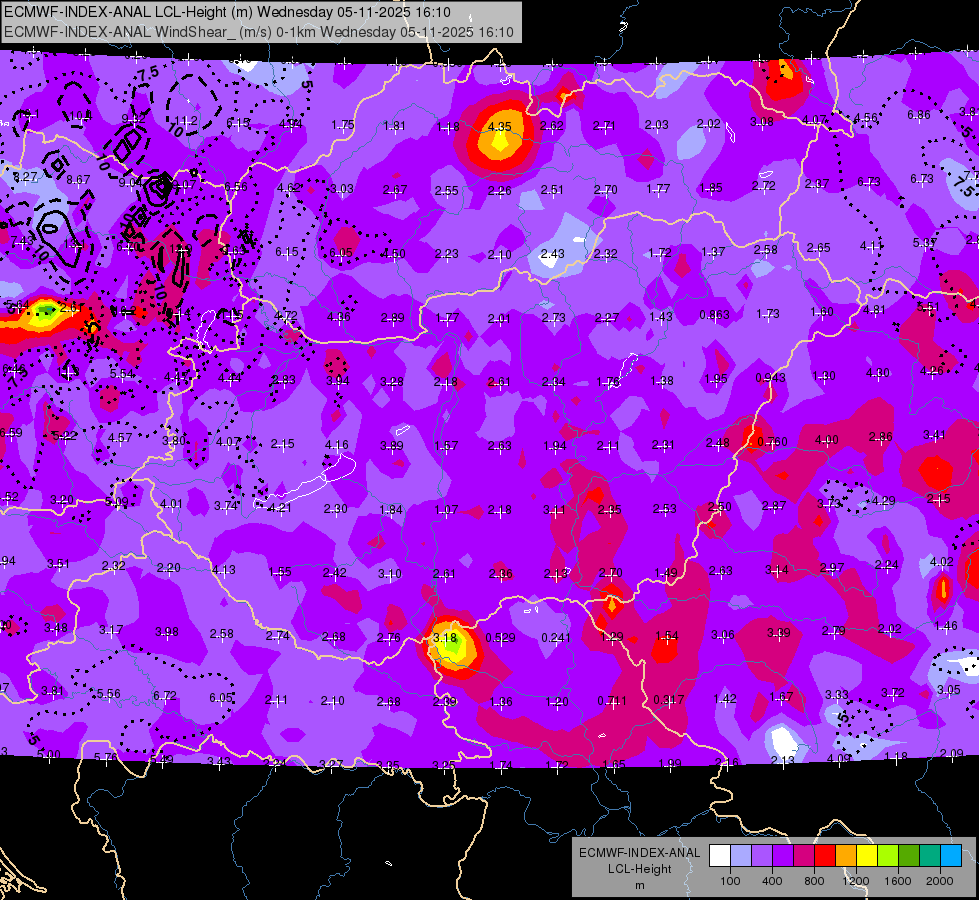Click the shear value '3.08'
Viewport: 979px width, 900px height.
tap(762, 122)
